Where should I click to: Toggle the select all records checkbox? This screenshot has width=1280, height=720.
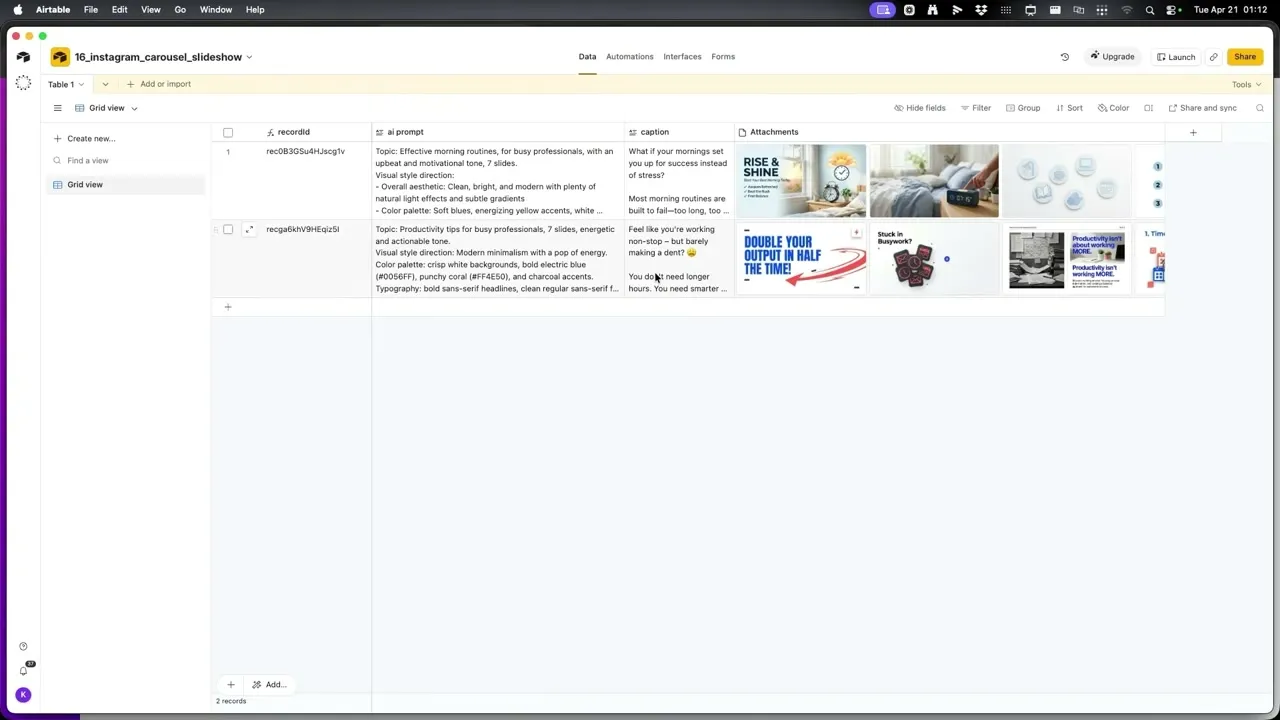pos(228,132)
